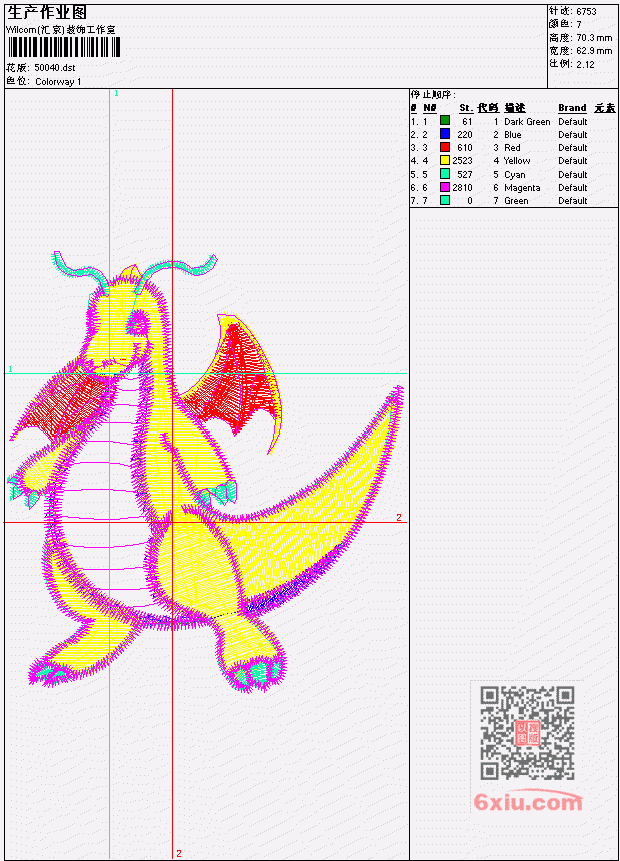620x861 pixels.
Task: Select the Blue color swatch
Action: 445,133
